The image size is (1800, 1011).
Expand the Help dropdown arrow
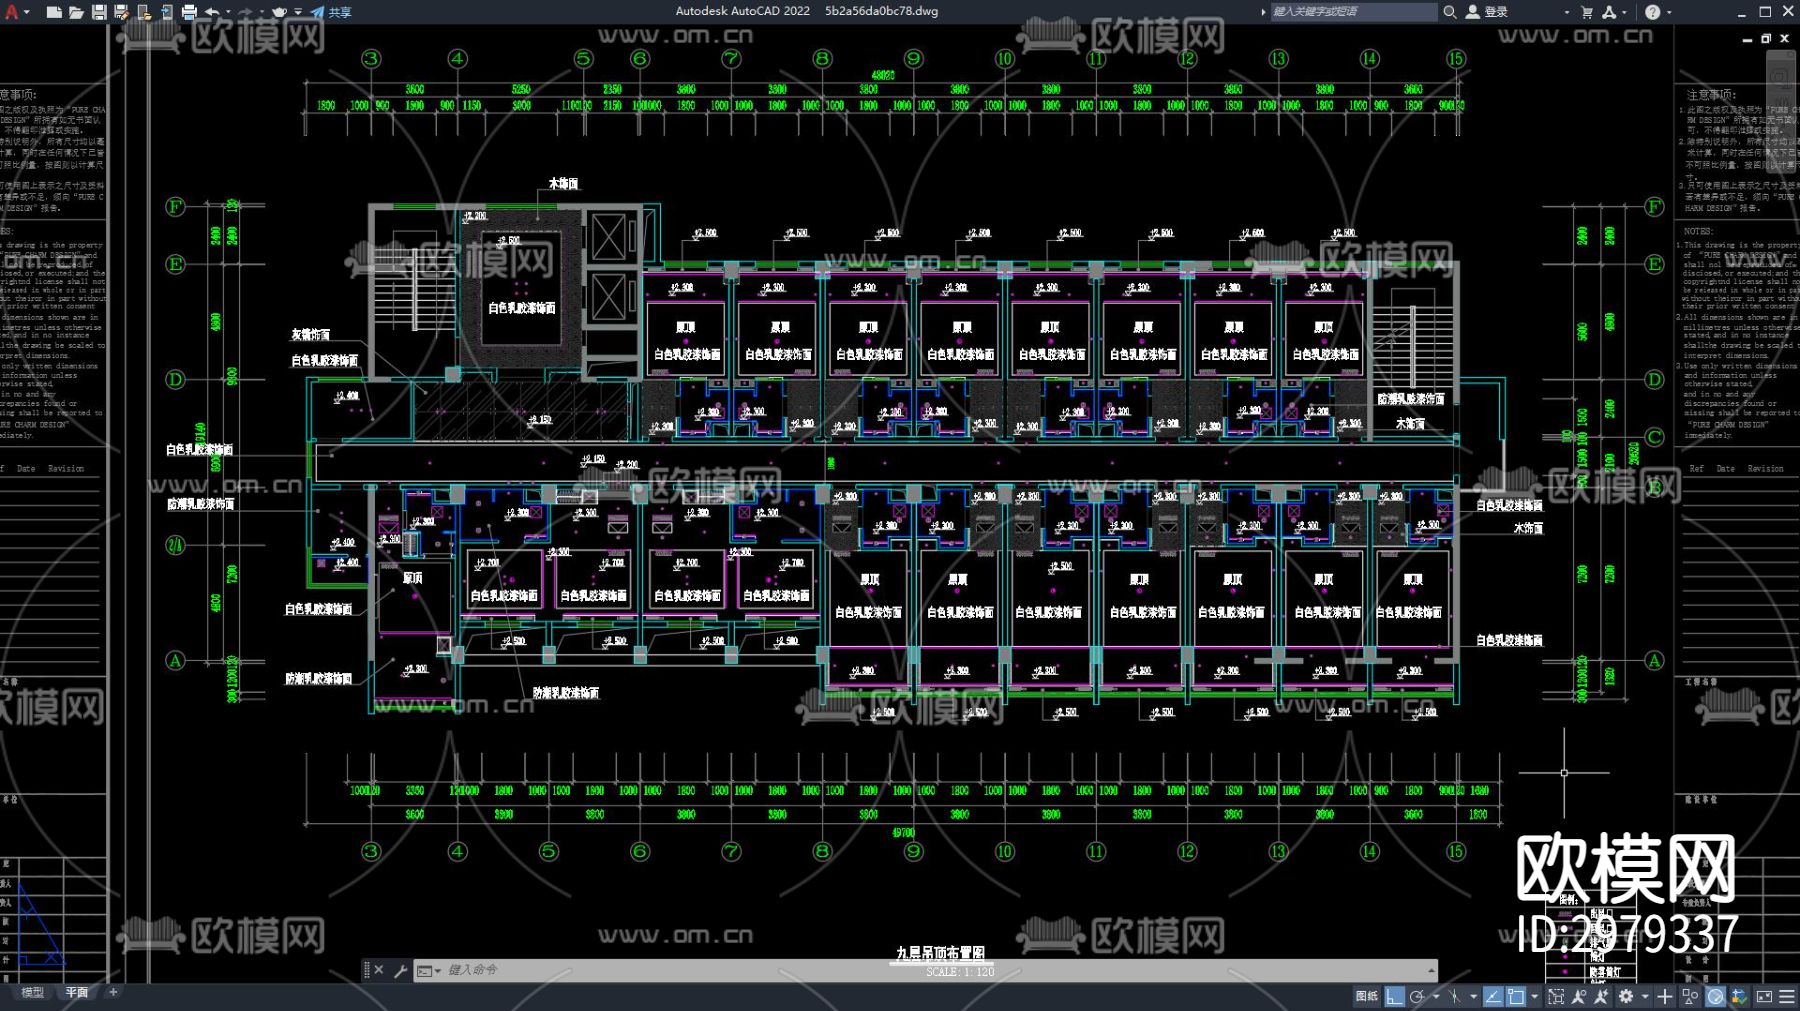click(x=1668, y=12)
